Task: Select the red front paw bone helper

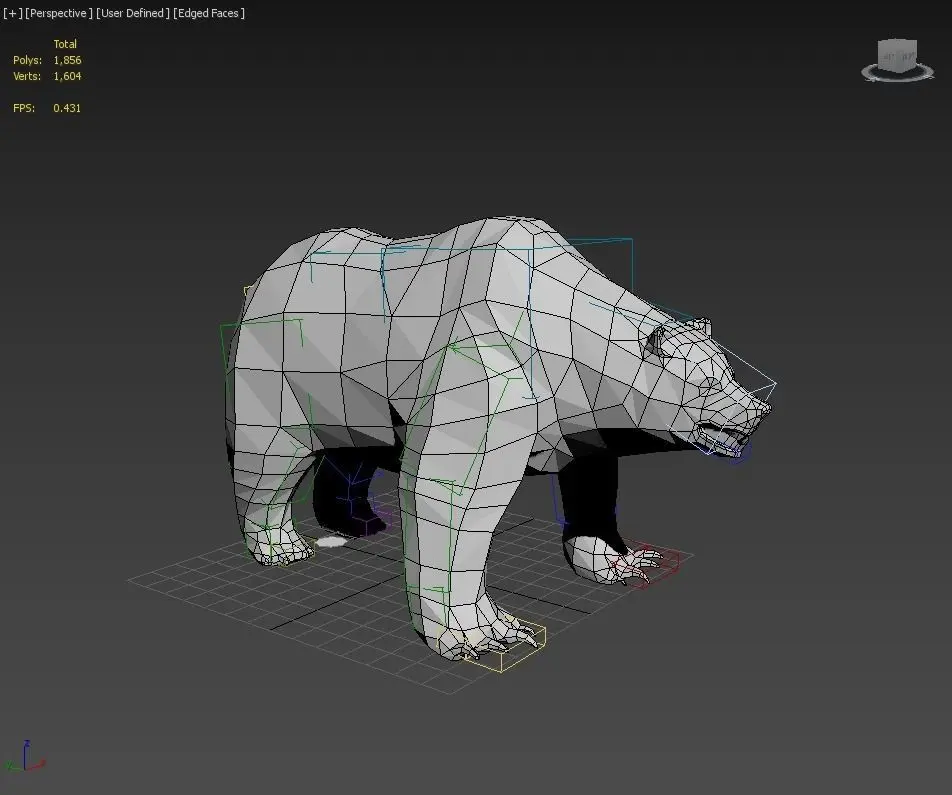Action: pos(647,565)
